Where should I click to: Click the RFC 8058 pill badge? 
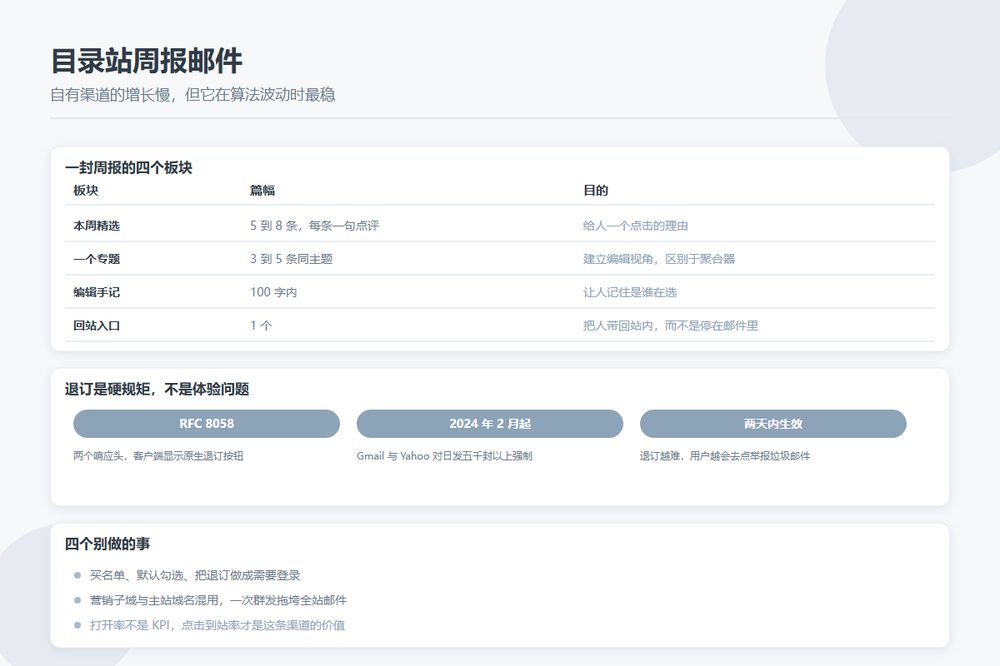tap(206, 424)
